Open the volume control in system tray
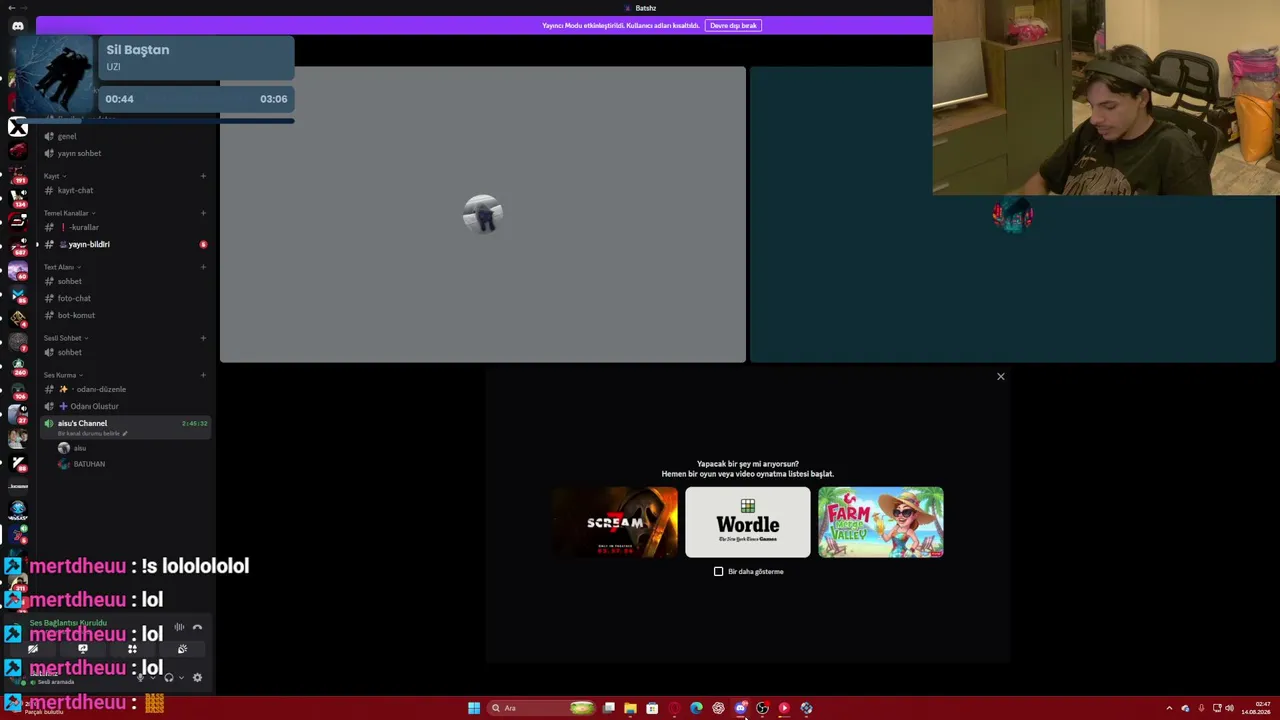Screen dimensions: 1280x720 [x=1229, y=708]
